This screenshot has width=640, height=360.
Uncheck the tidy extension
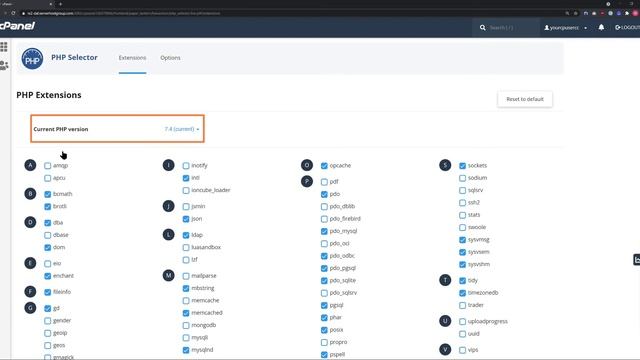[462, 281]
